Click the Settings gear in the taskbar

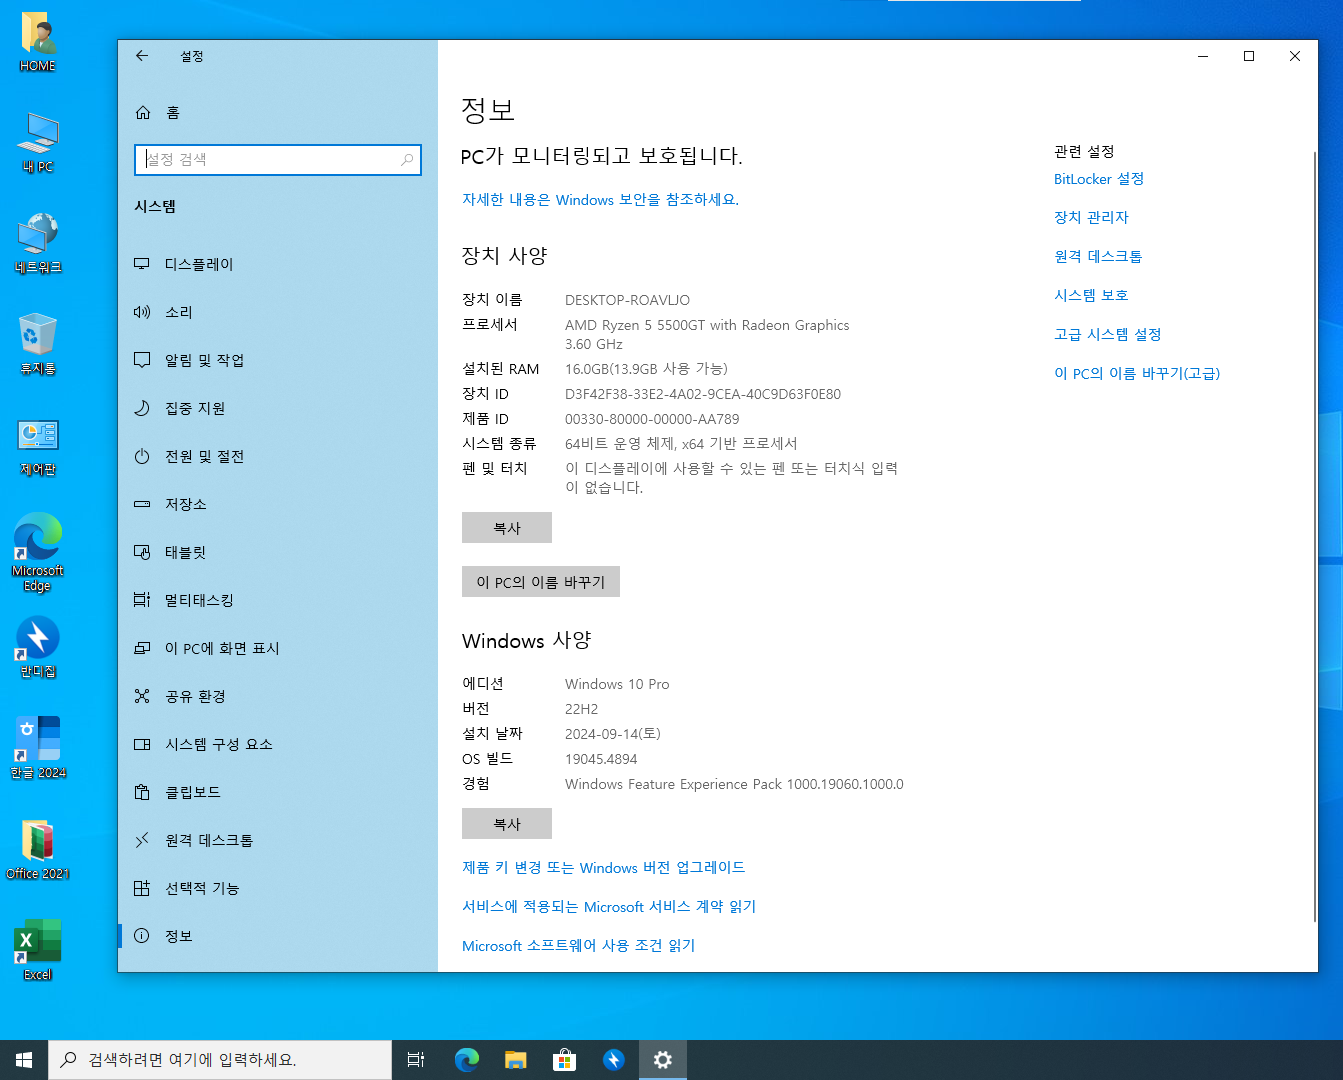[x=663, y=1060]
